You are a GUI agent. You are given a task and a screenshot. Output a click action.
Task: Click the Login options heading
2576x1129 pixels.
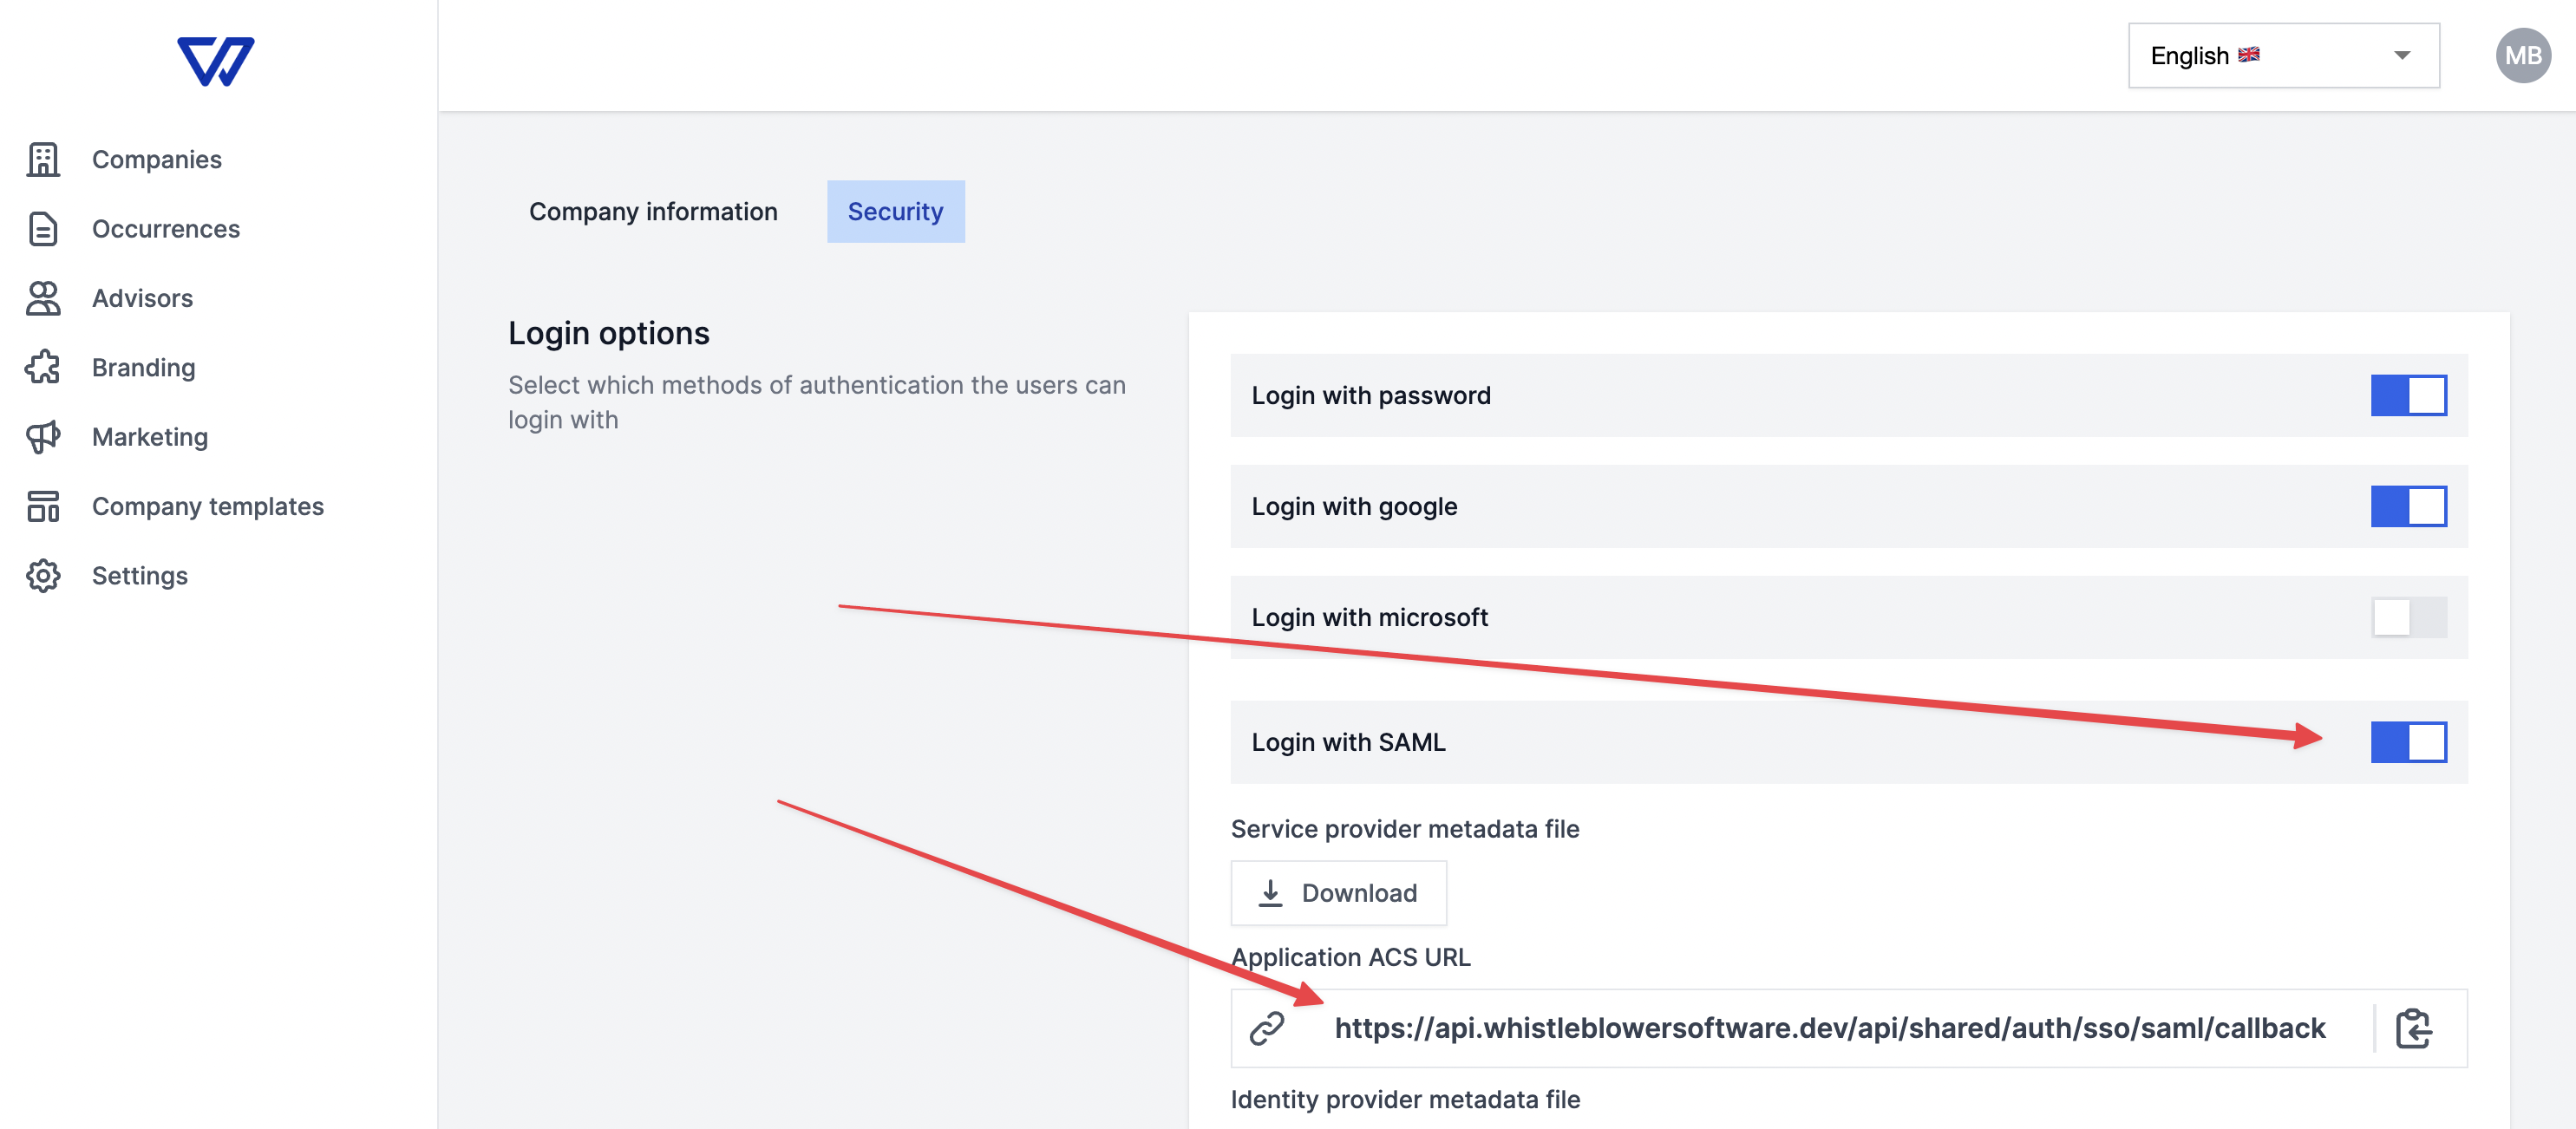pos(609,333)
